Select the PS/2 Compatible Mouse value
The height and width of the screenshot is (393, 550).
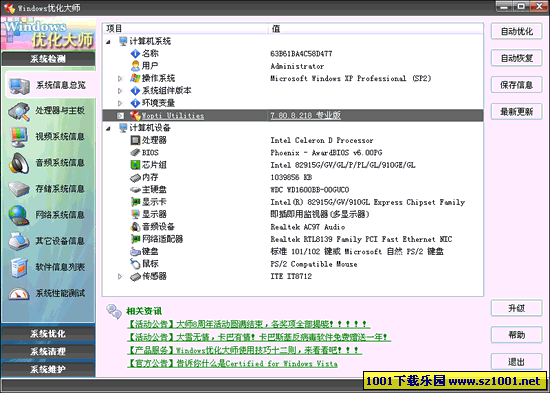314,264
